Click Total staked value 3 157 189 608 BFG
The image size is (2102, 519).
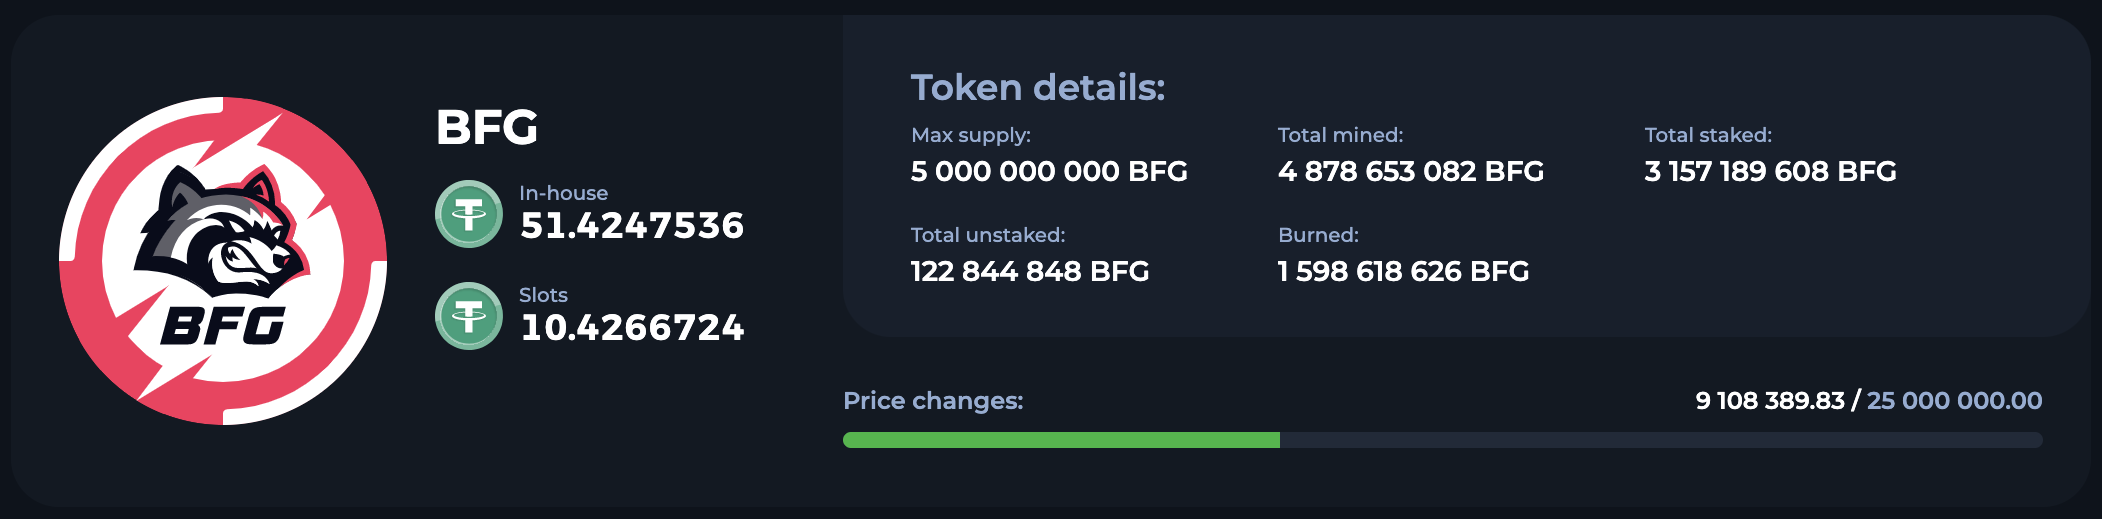pos(1770,171)
